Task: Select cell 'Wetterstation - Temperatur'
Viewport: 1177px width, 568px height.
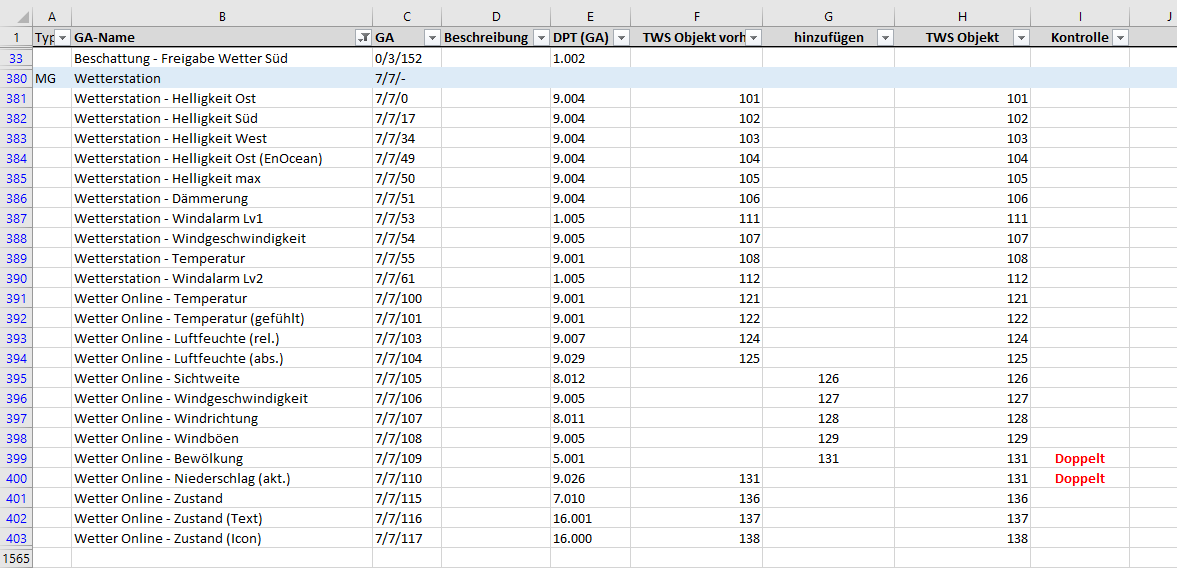Action: click(222, 258)
